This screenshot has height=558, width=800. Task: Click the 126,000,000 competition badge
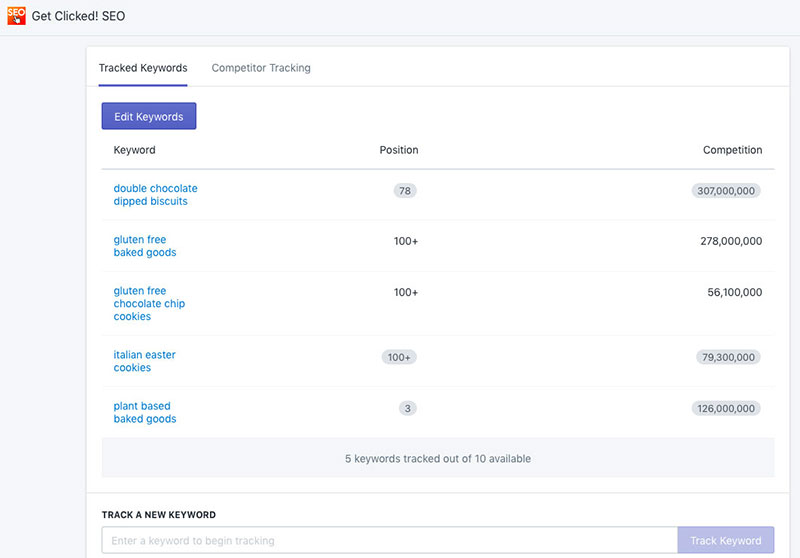click(x=726, y=409)
